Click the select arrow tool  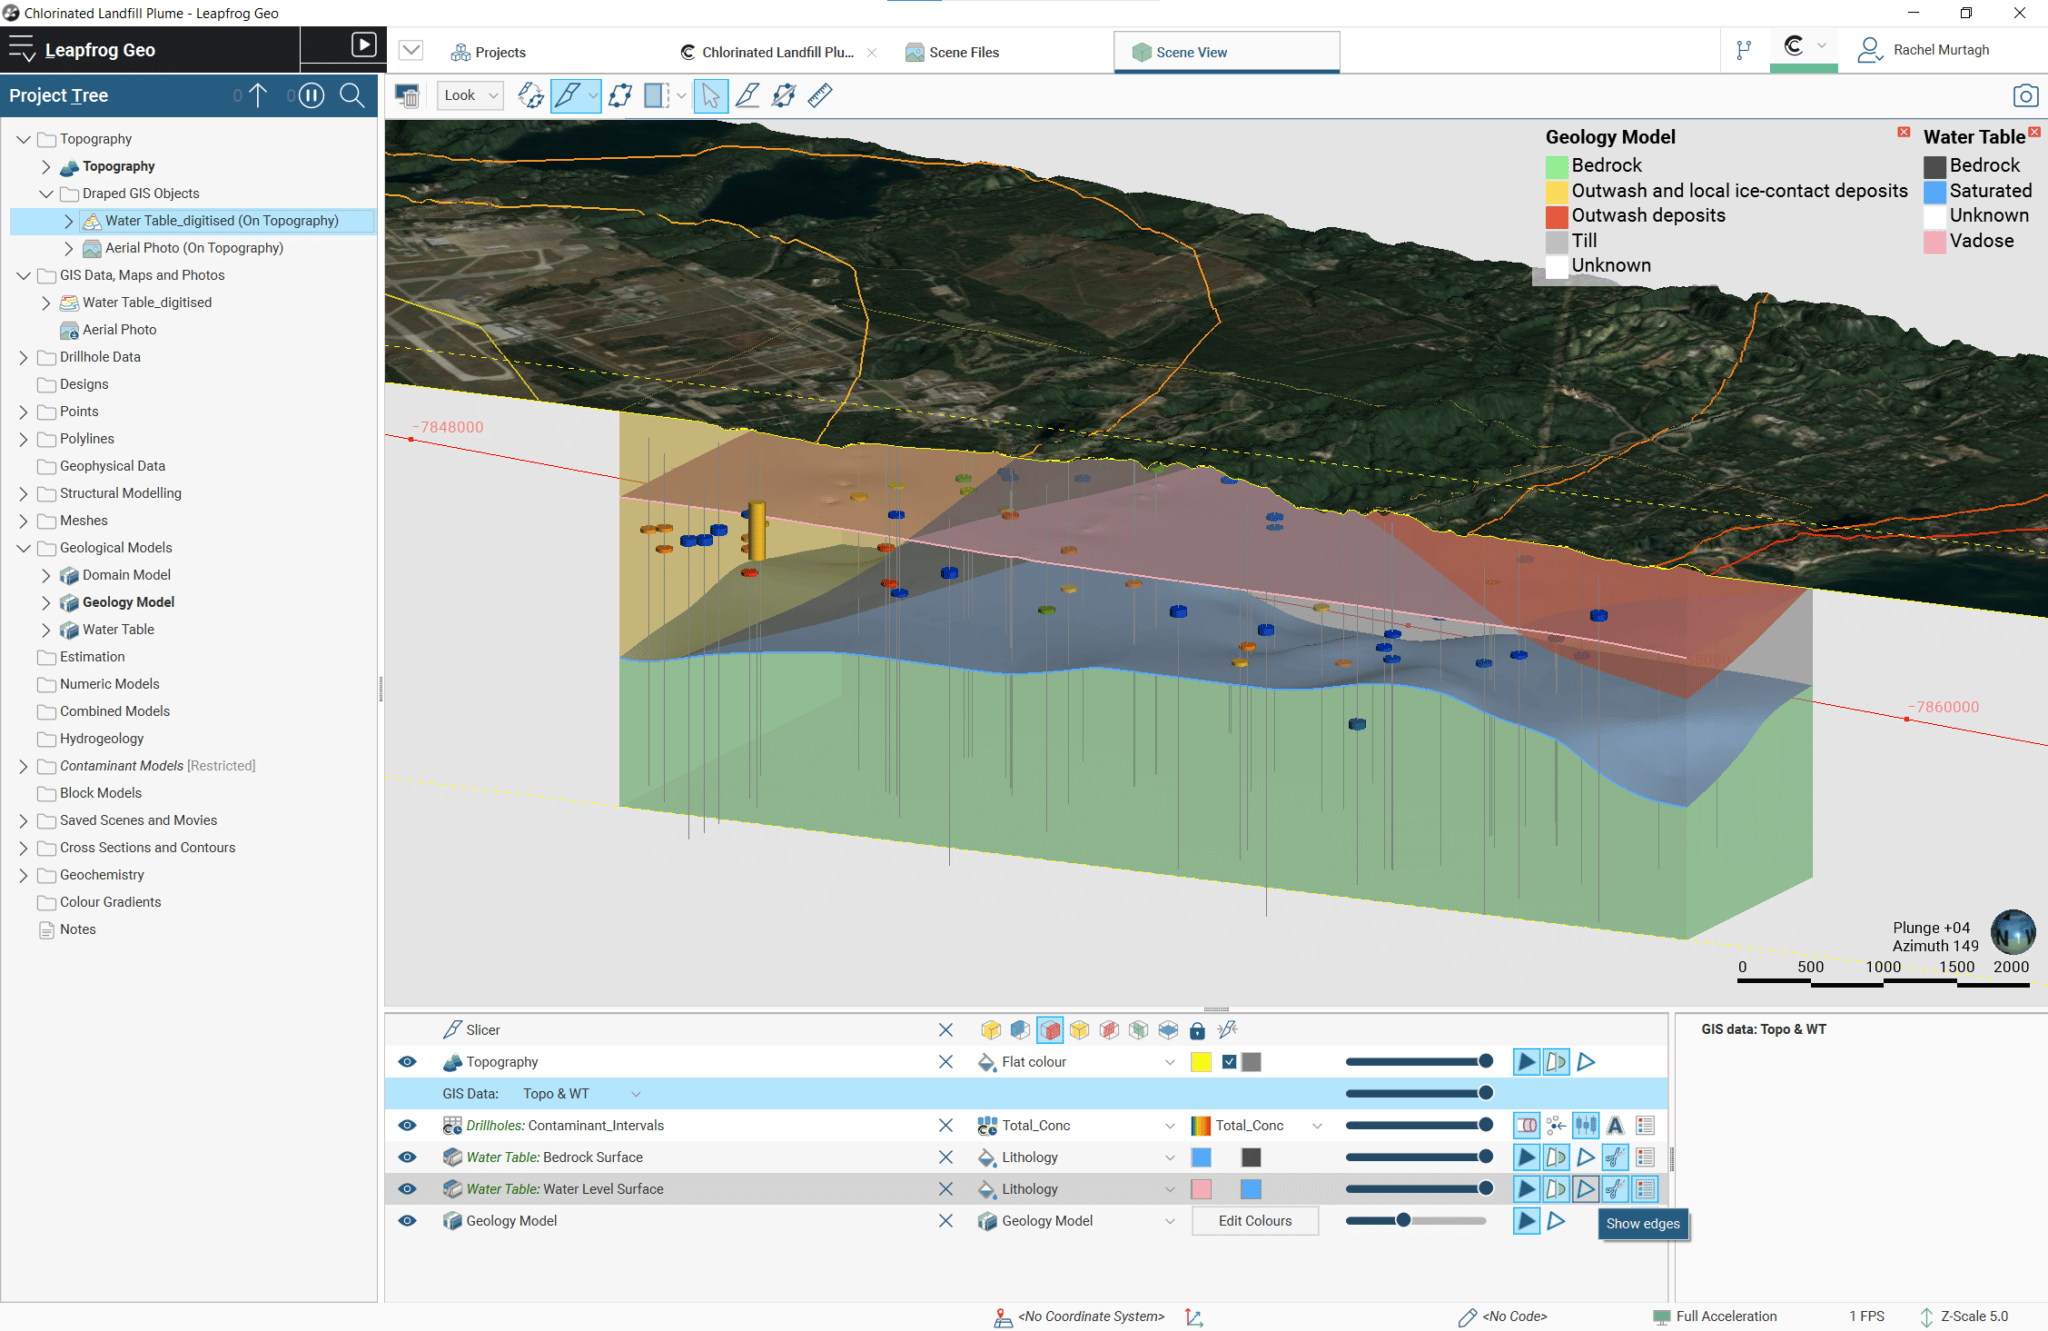point(710,96)
